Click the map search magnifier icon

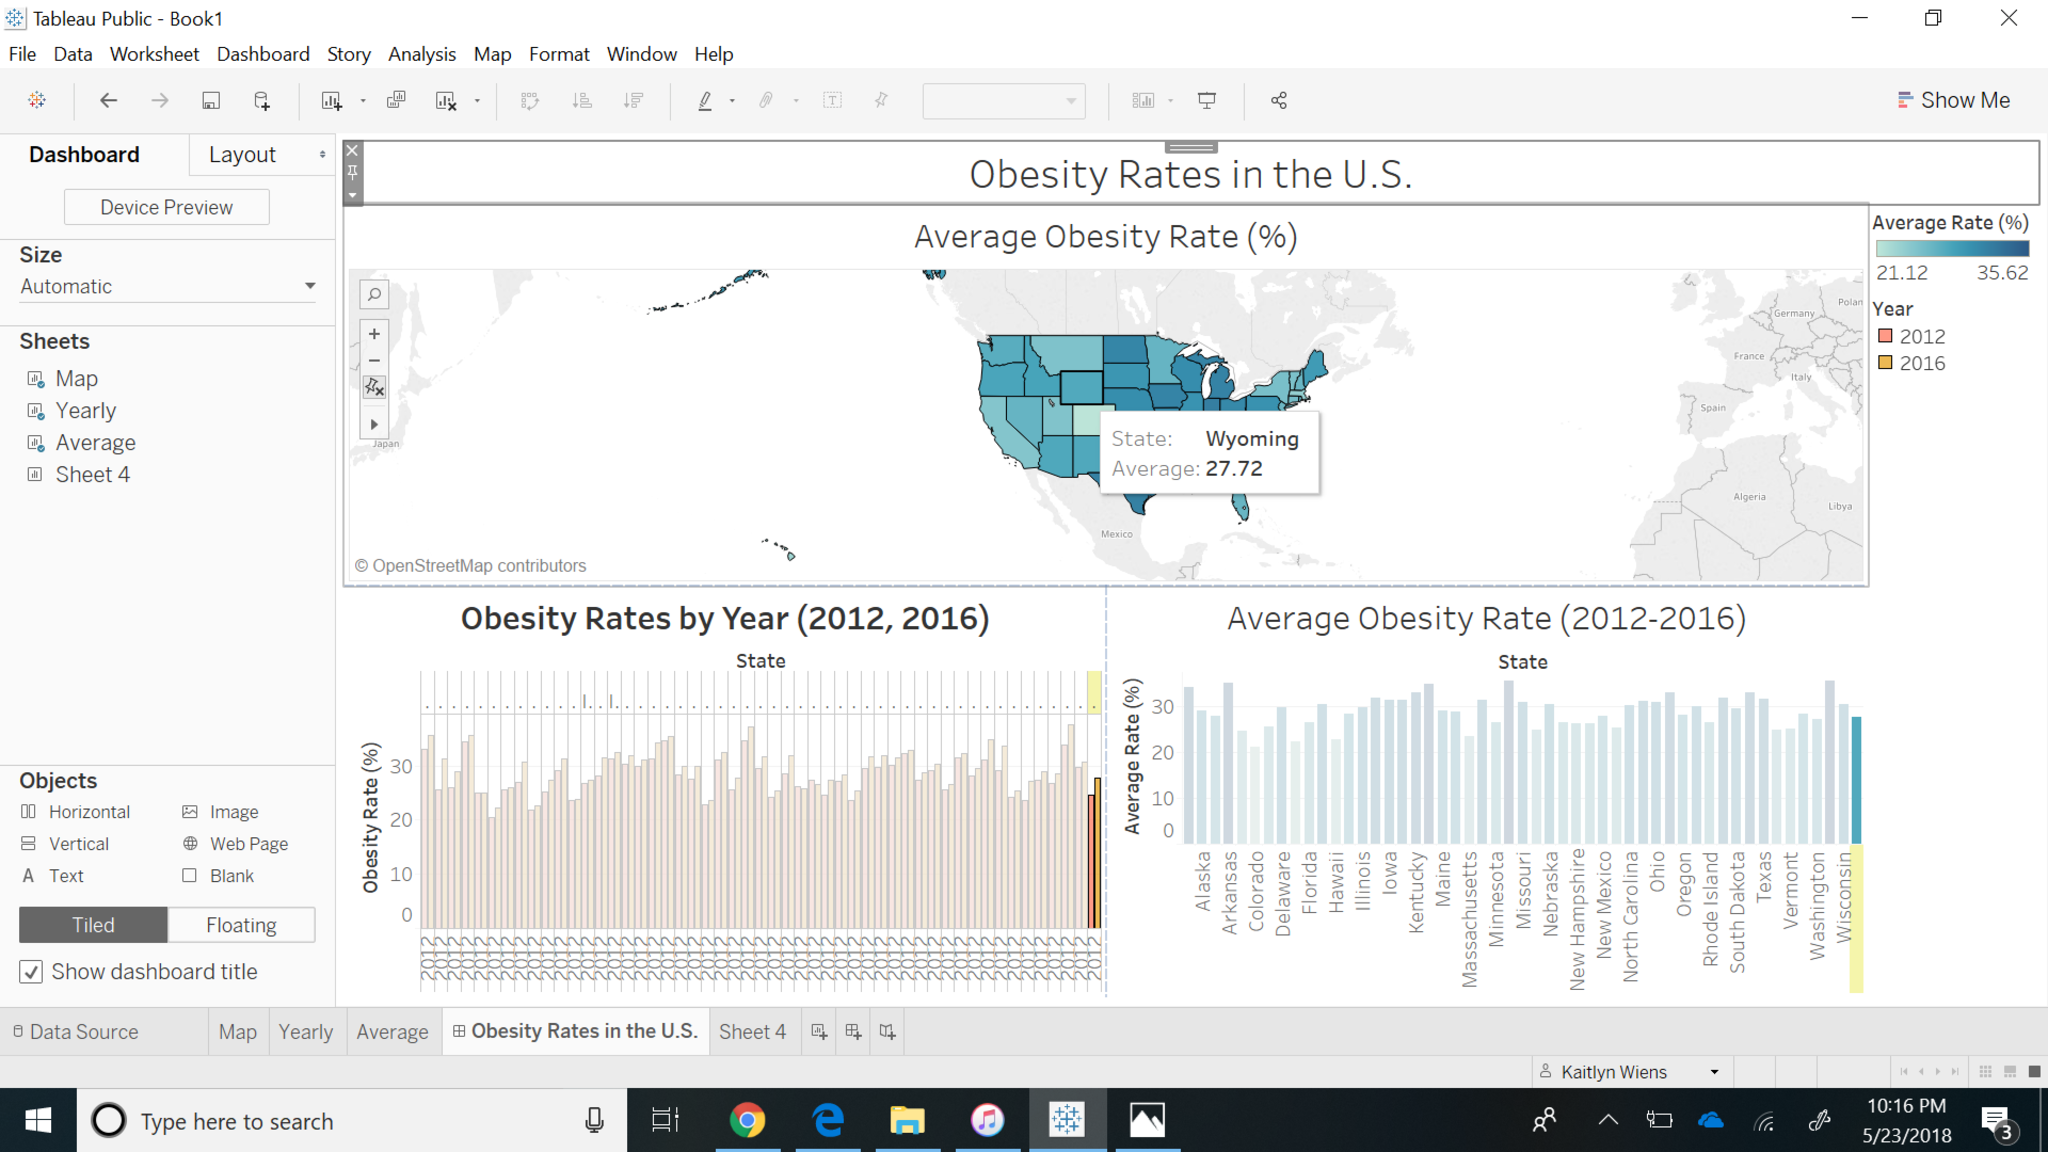(374, 294)
